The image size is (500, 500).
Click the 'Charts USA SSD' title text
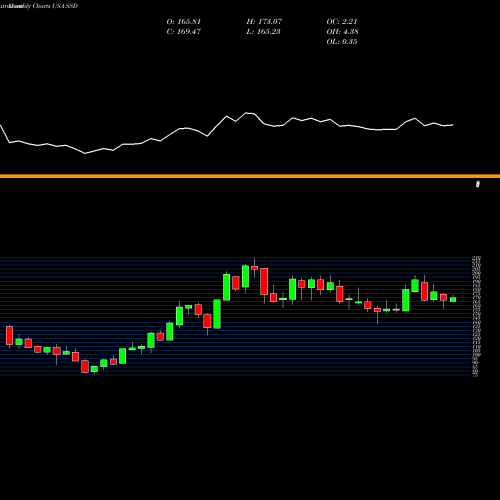pos(55,6)
